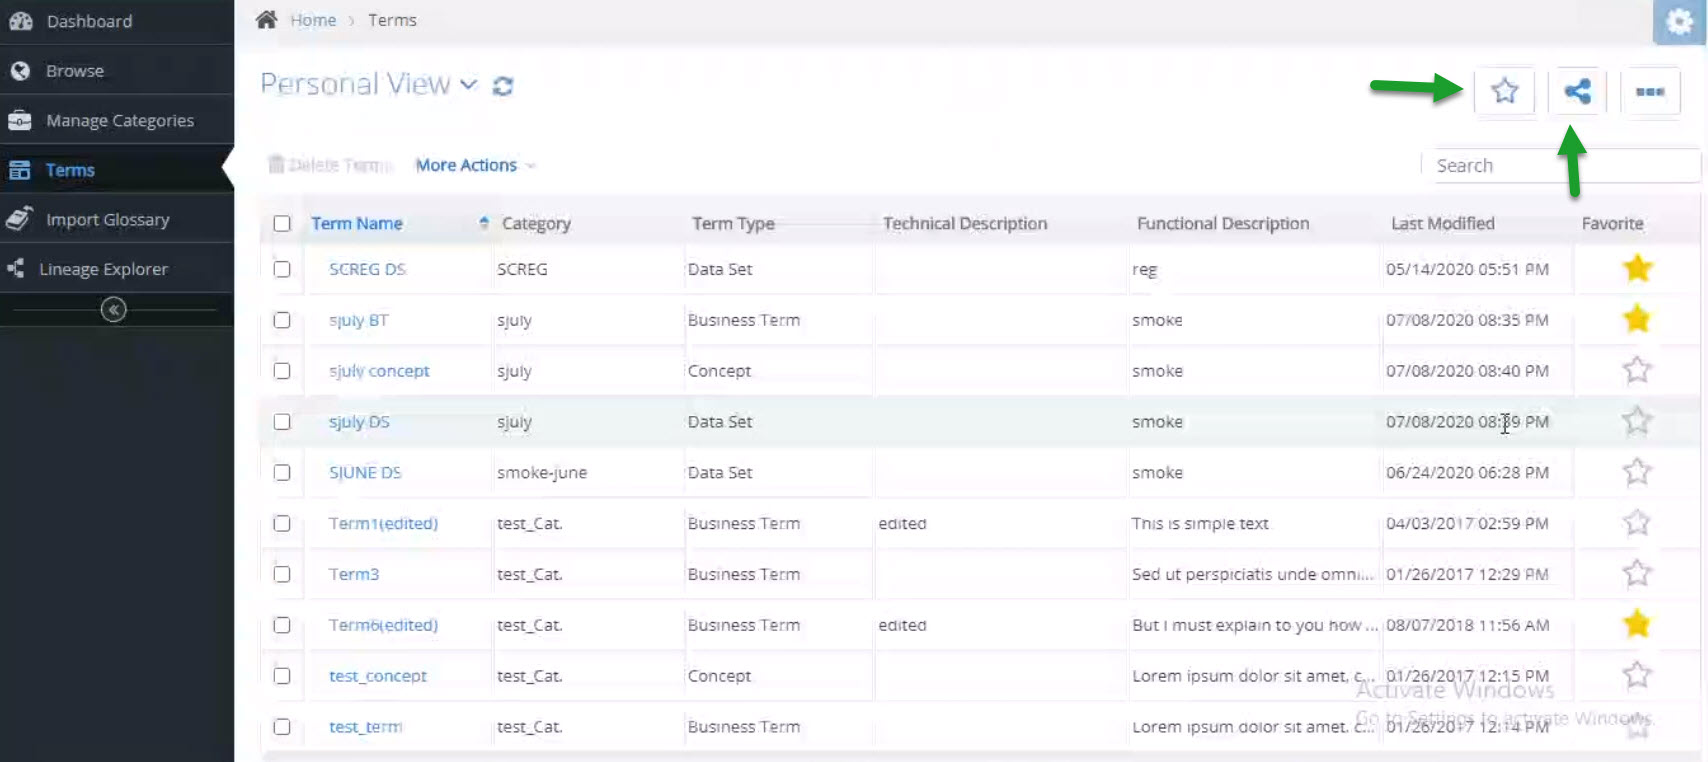The width and height of the screenshot is (1708, 762).
Task: Favorite Term1(edited) with its star
Action: pyautogui.click(x=1637, y=523)
